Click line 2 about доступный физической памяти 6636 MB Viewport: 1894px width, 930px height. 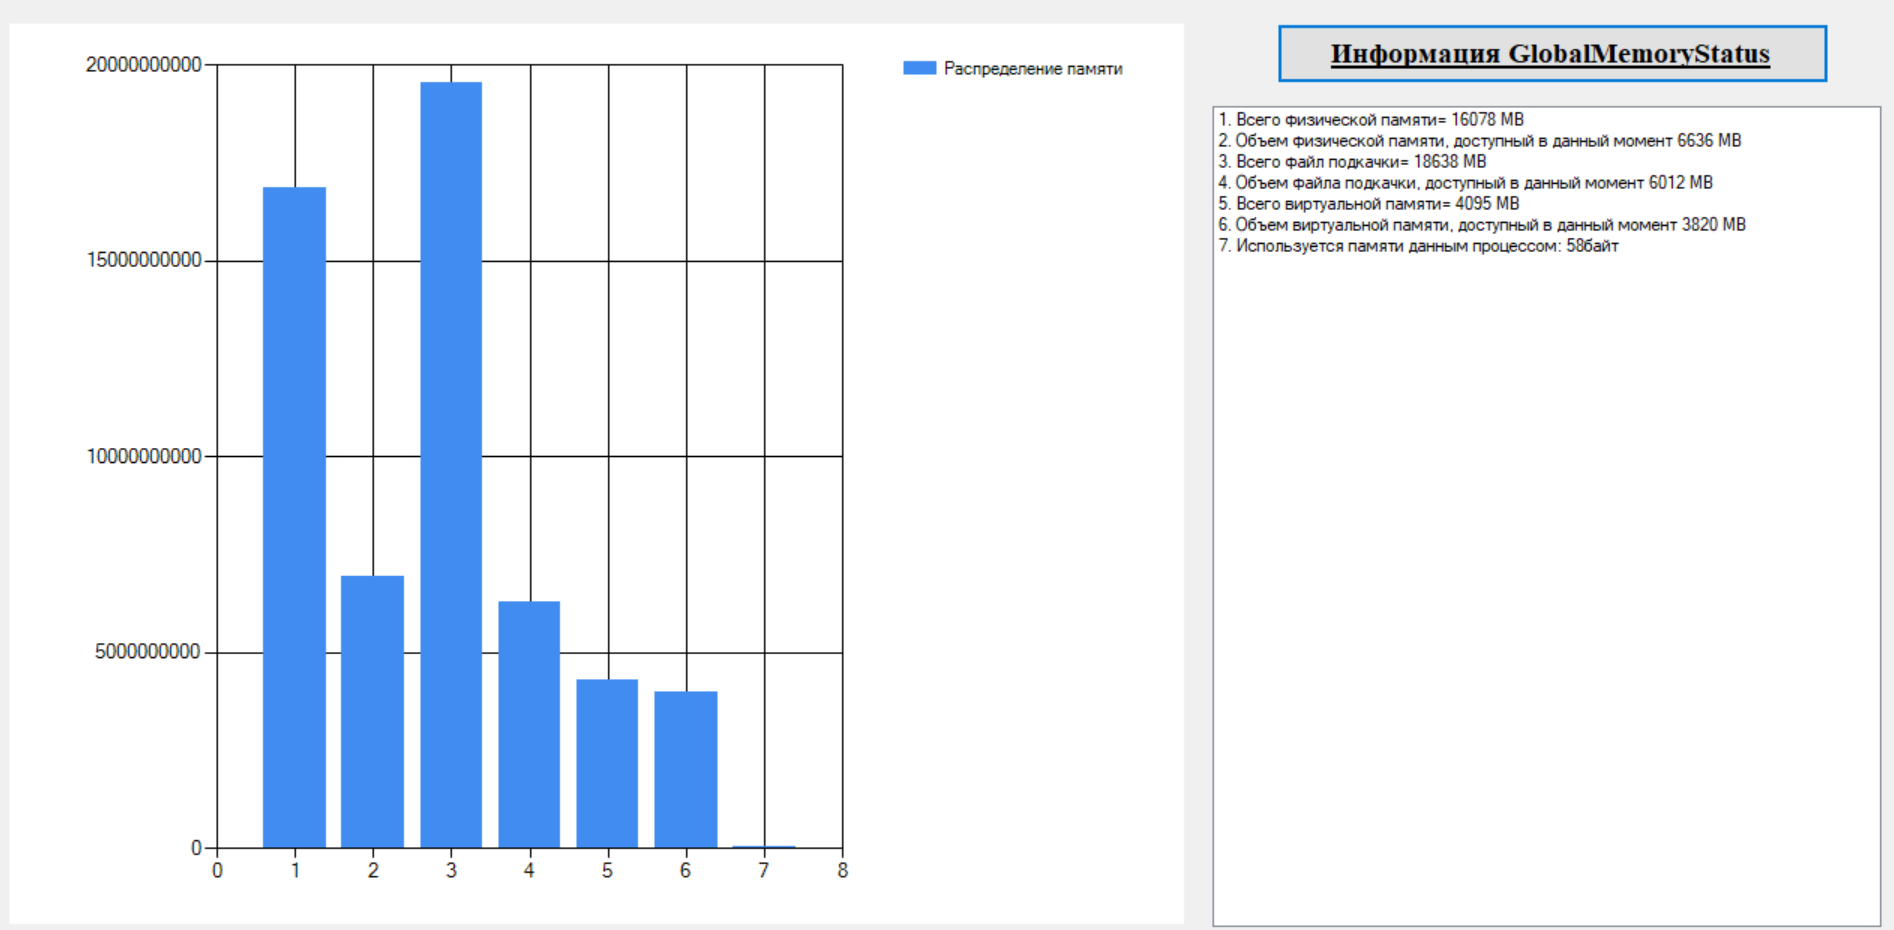(1480, 141)
